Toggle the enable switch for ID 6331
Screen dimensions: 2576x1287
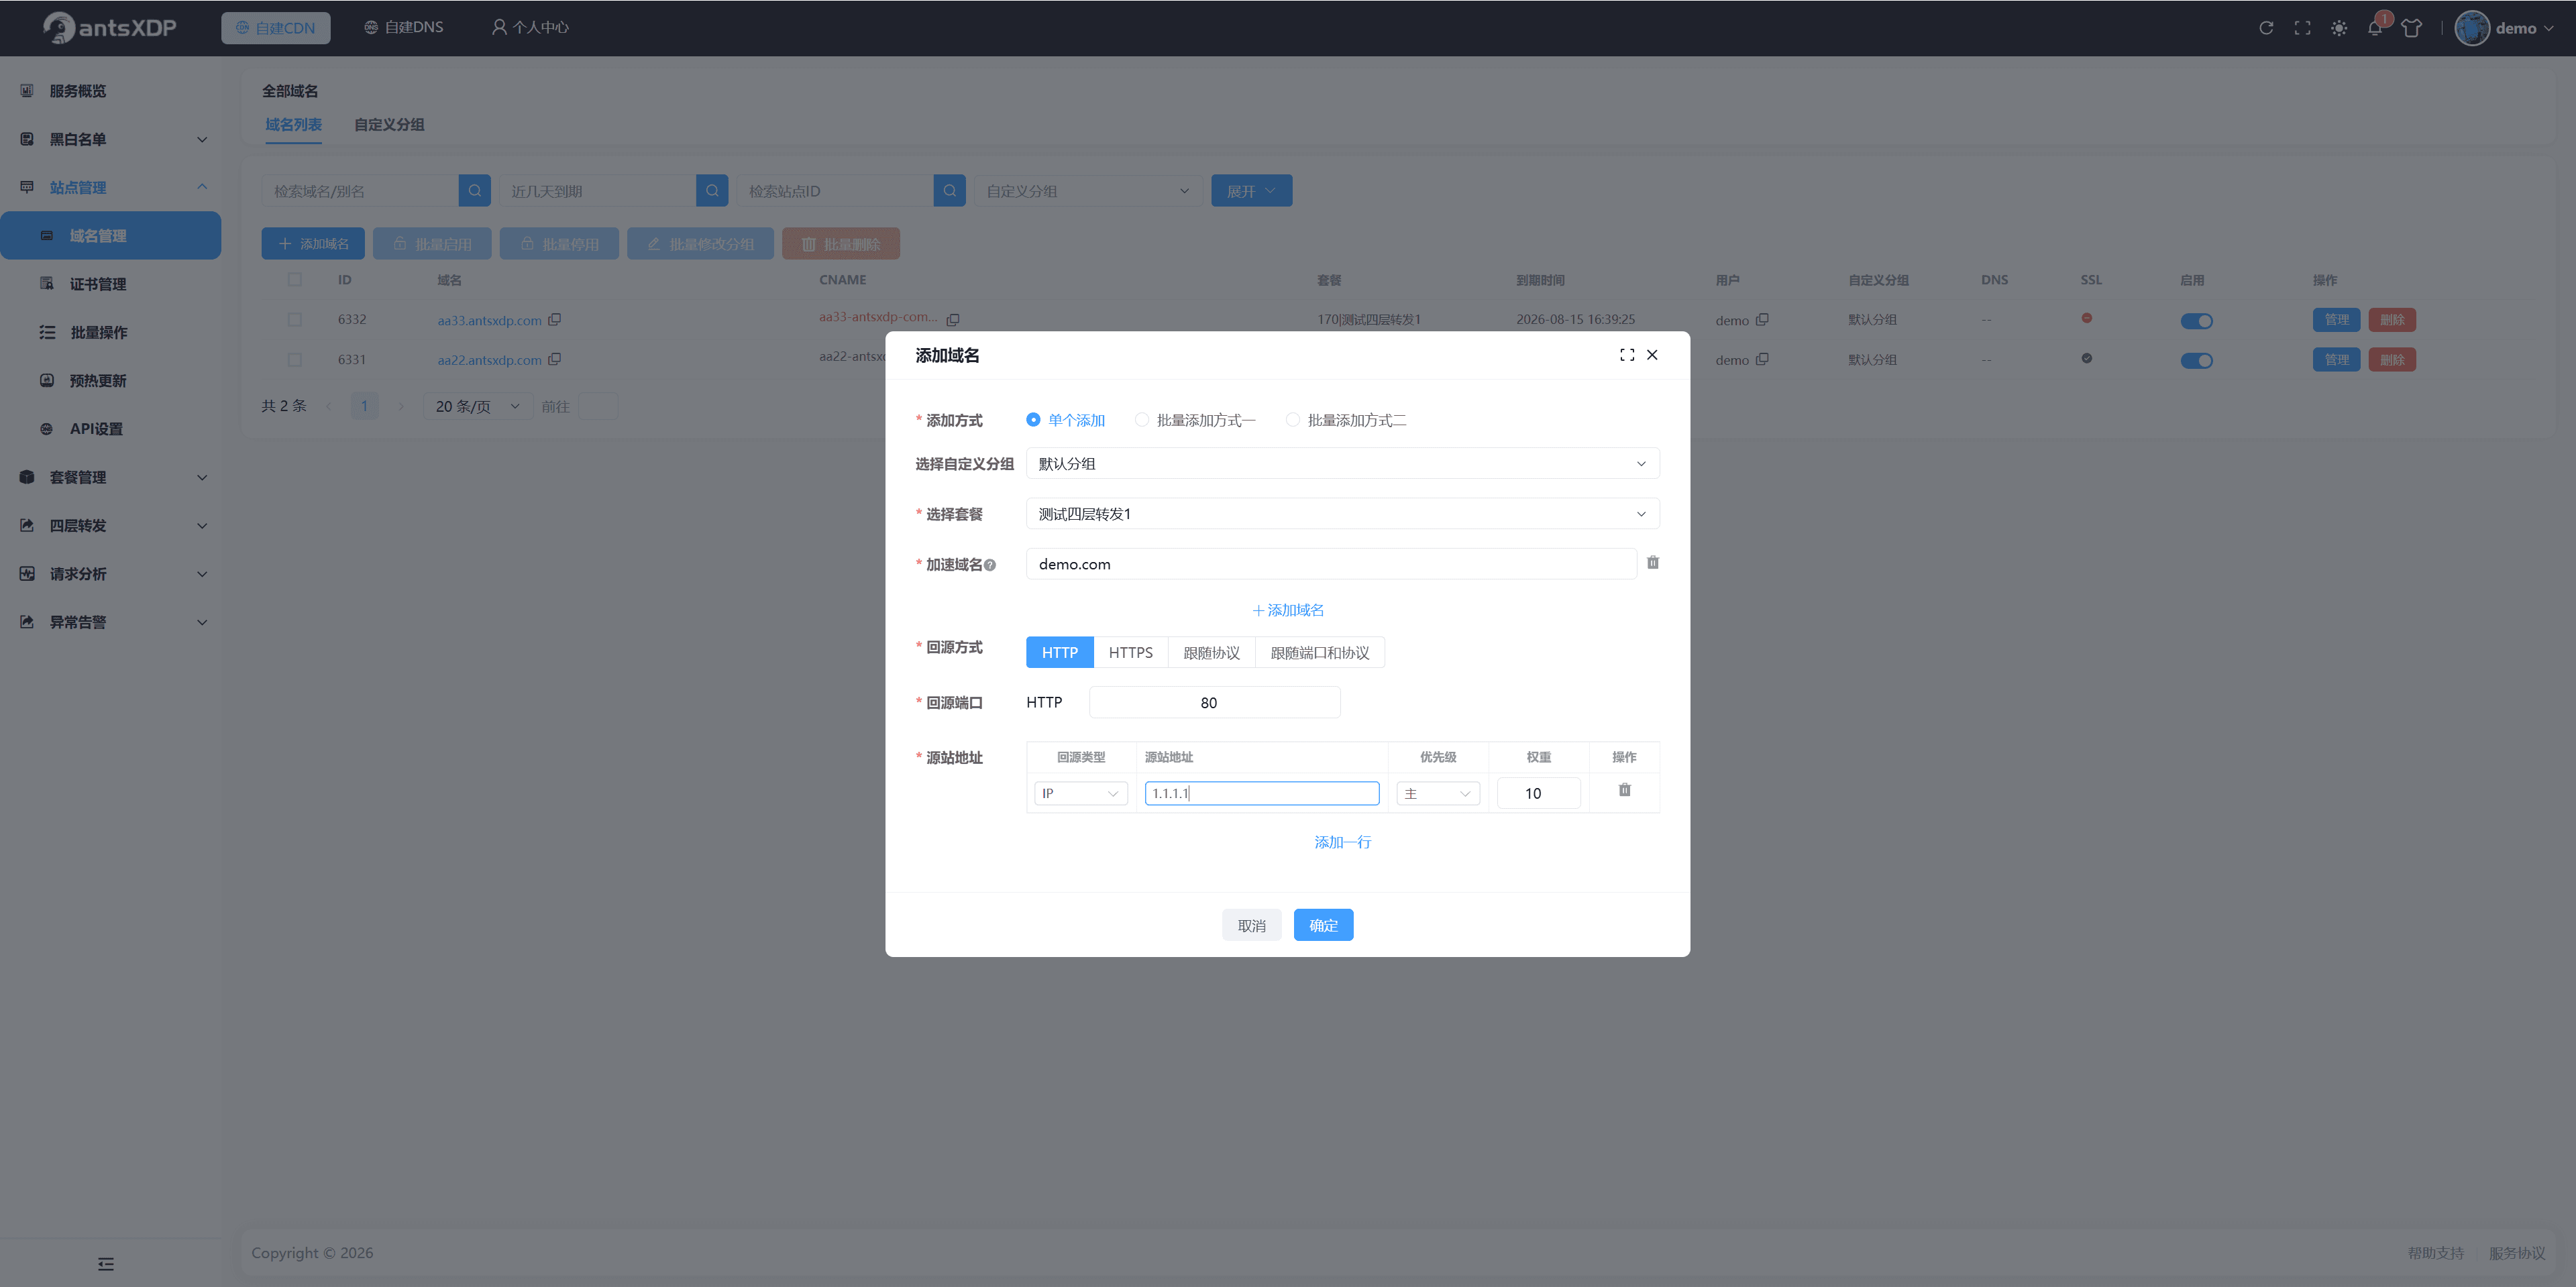(x=2197, y=361)
